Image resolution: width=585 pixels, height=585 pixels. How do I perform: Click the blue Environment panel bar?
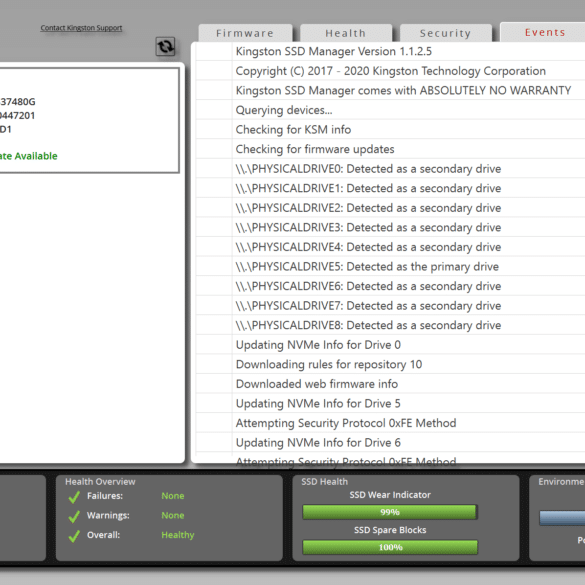pos(562,518)
